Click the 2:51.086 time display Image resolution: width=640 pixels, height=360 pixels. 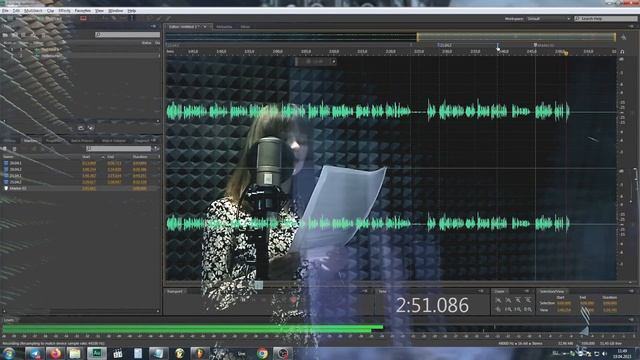432,305
